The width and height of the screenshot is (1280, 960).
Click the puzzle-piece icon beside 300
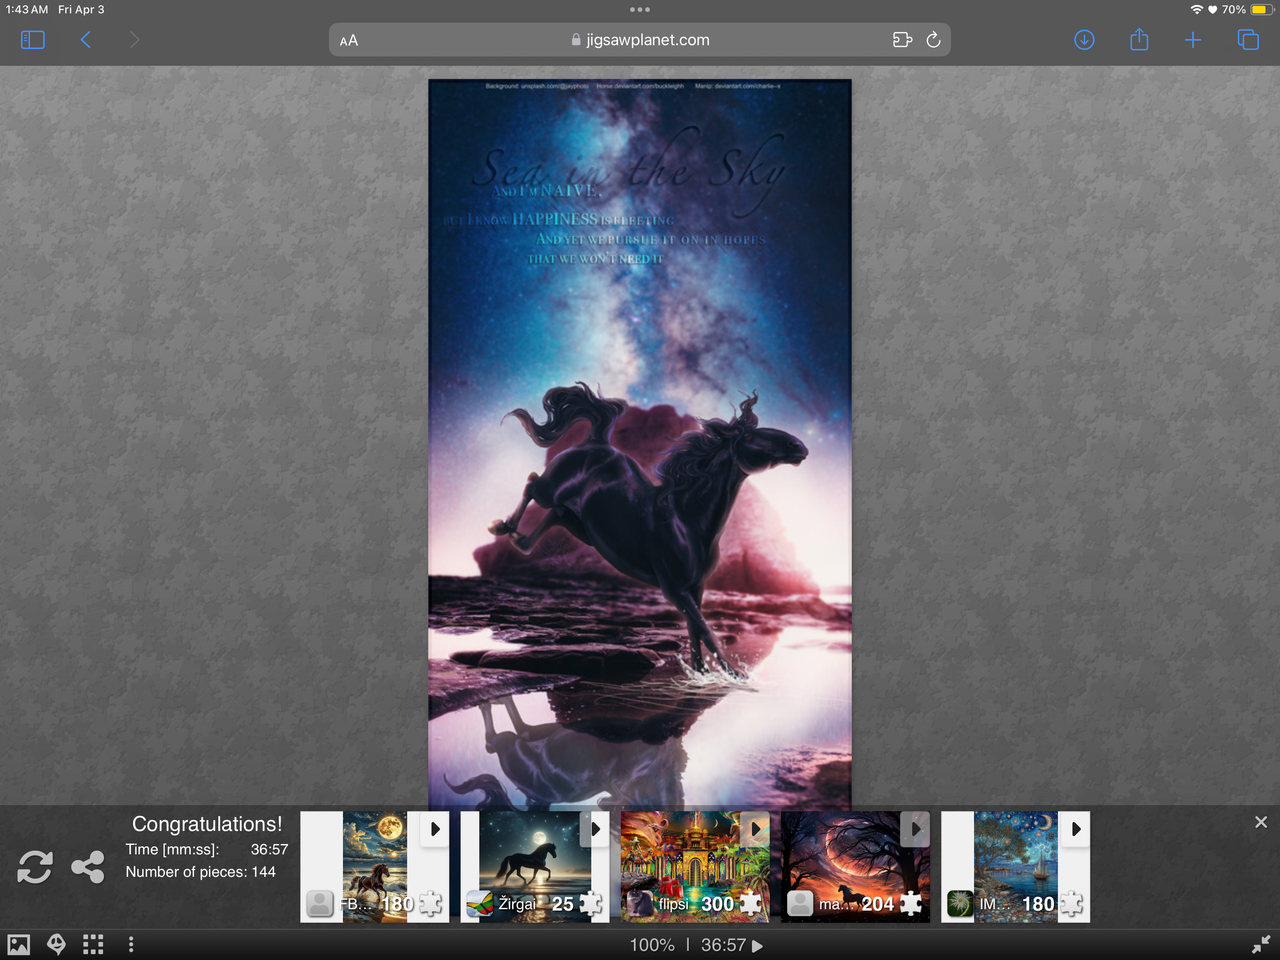[750, 904]
